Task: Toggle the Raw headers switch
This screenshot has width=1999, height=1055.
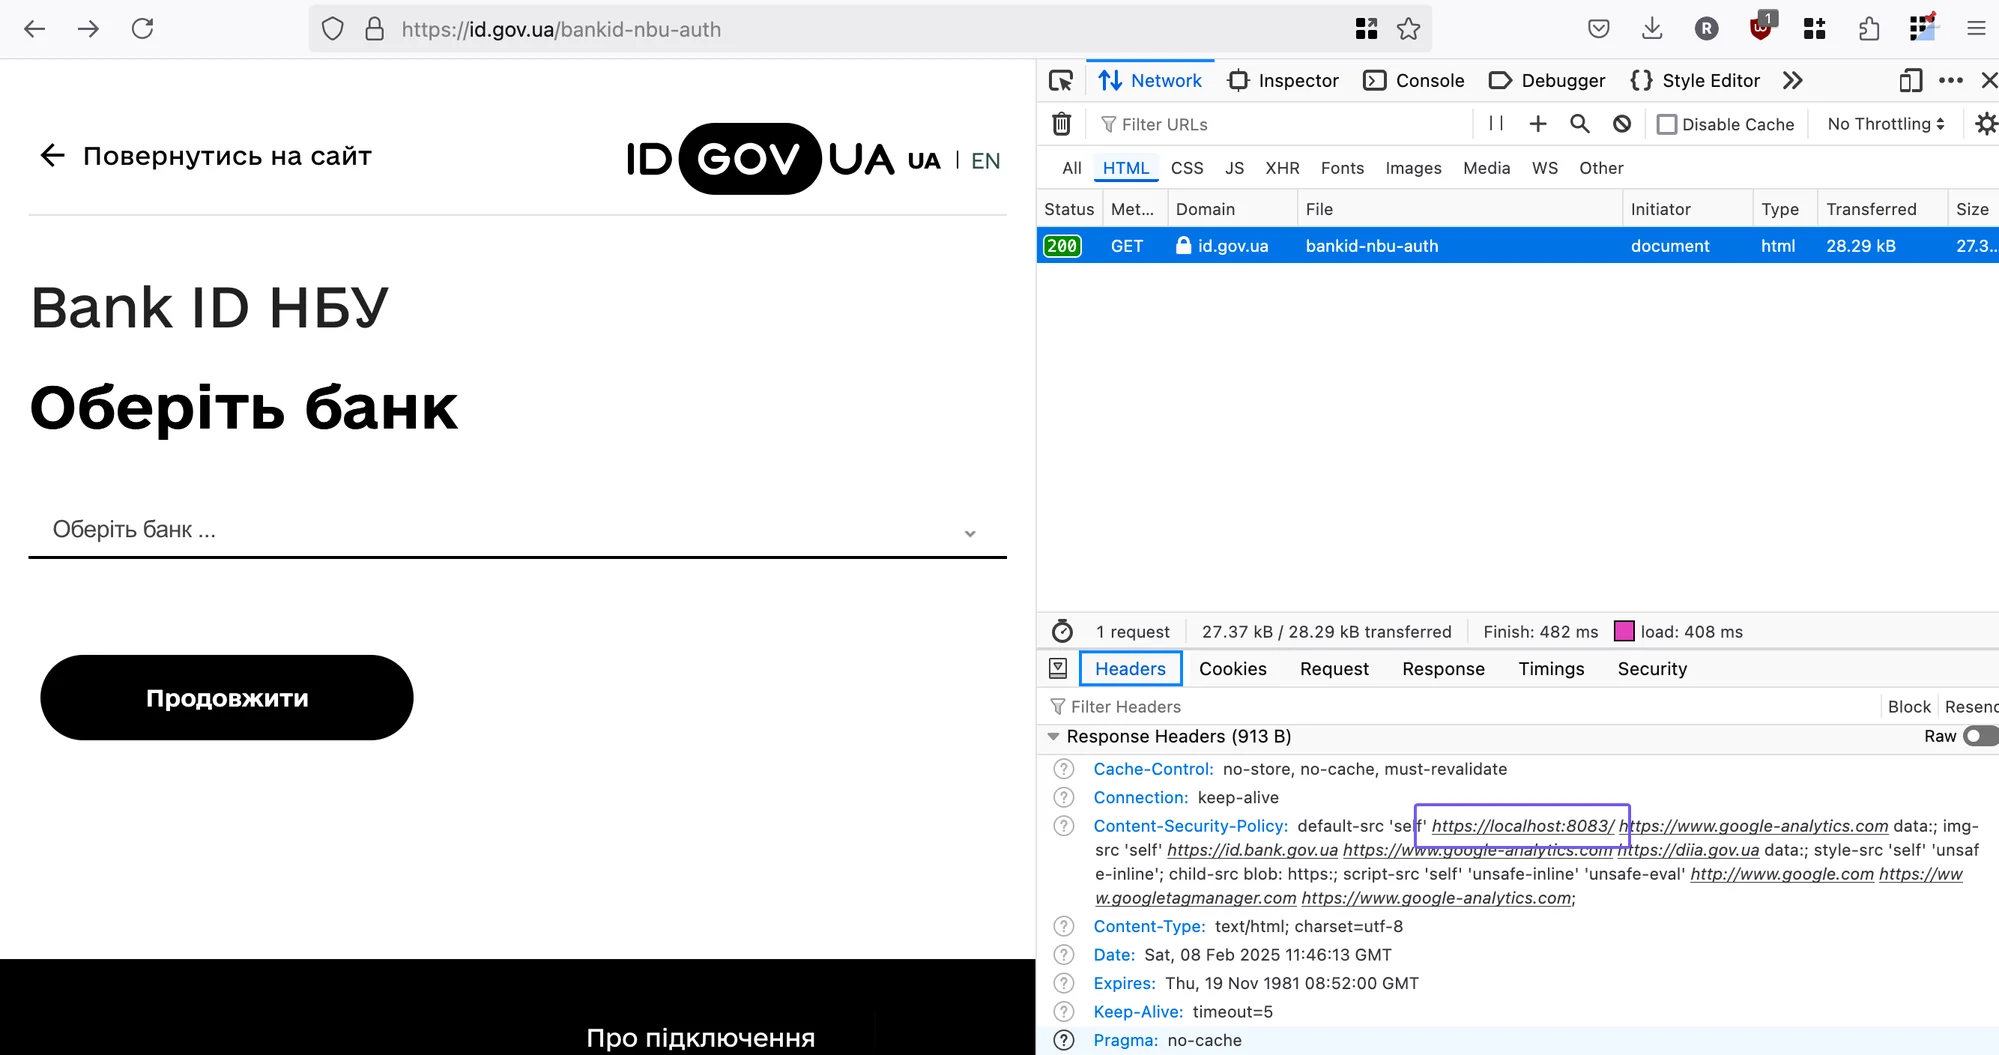Action: click(x=1978, y=736)
